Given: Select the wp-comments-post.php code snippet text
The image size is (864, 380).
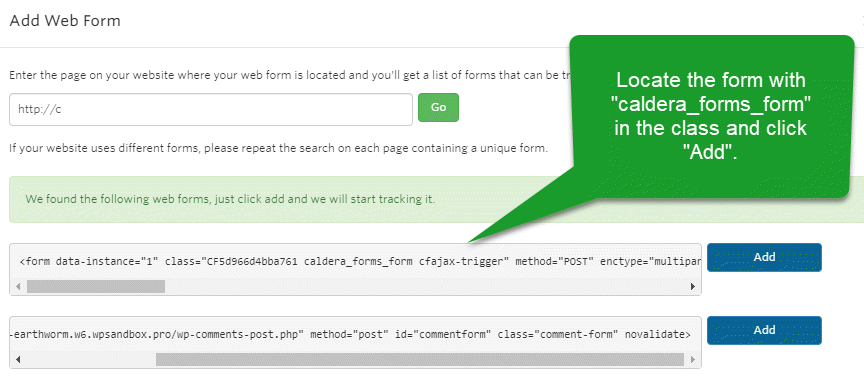Looking at the screenshot, I should 350,334.
